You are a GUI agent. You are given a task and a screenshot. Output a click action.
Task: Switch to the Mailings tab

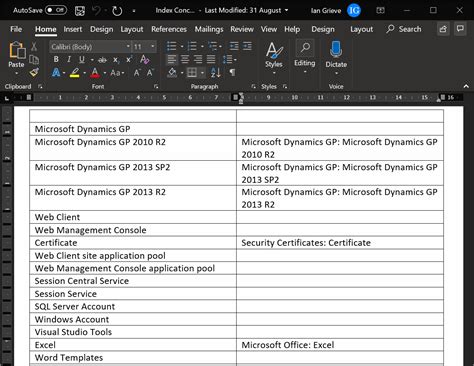[209, 29]
